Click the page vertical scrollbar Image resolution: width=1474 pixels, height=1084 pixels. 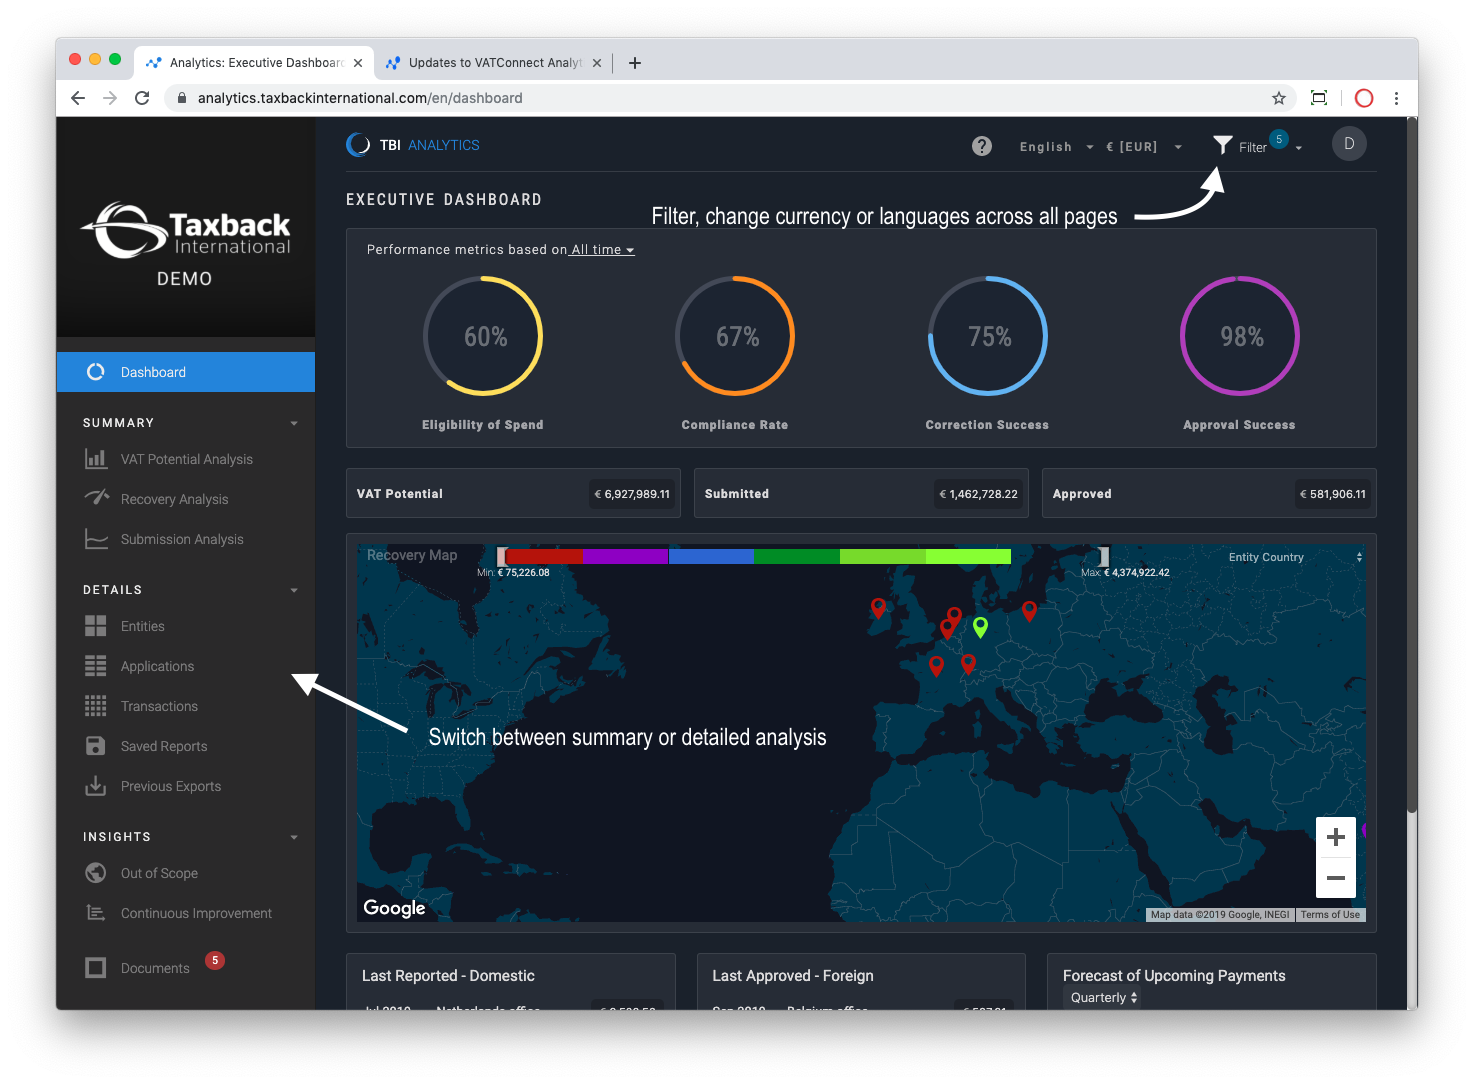click(1412, 464)
